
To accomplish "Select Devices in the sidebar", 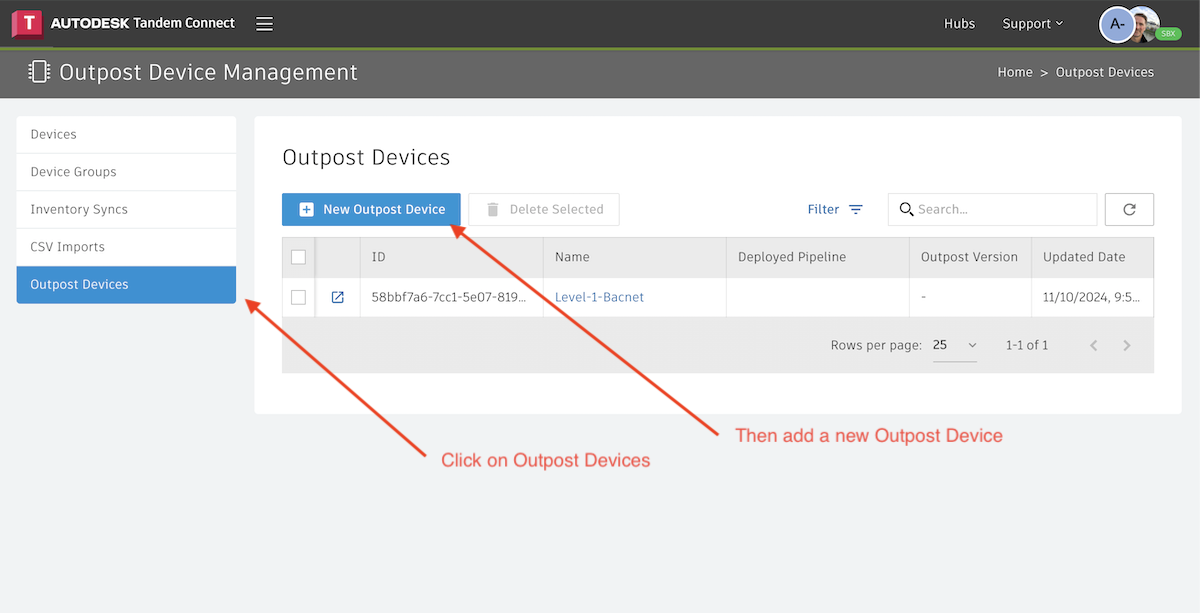I will point(126,134).
